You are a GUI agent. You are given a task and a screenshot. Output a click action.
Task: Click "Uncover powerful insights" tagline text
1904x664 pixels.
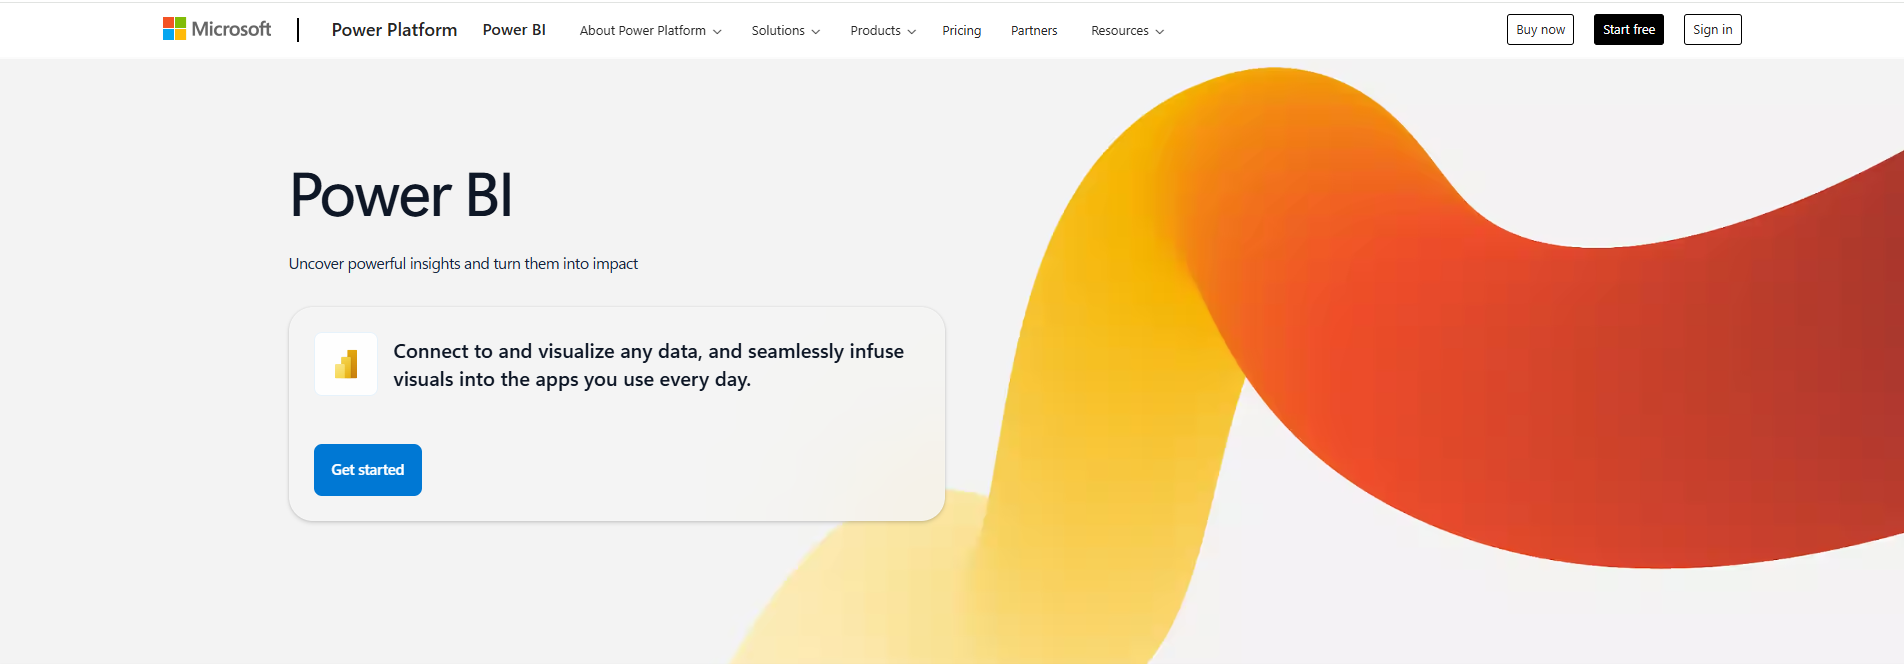point(463,264)
